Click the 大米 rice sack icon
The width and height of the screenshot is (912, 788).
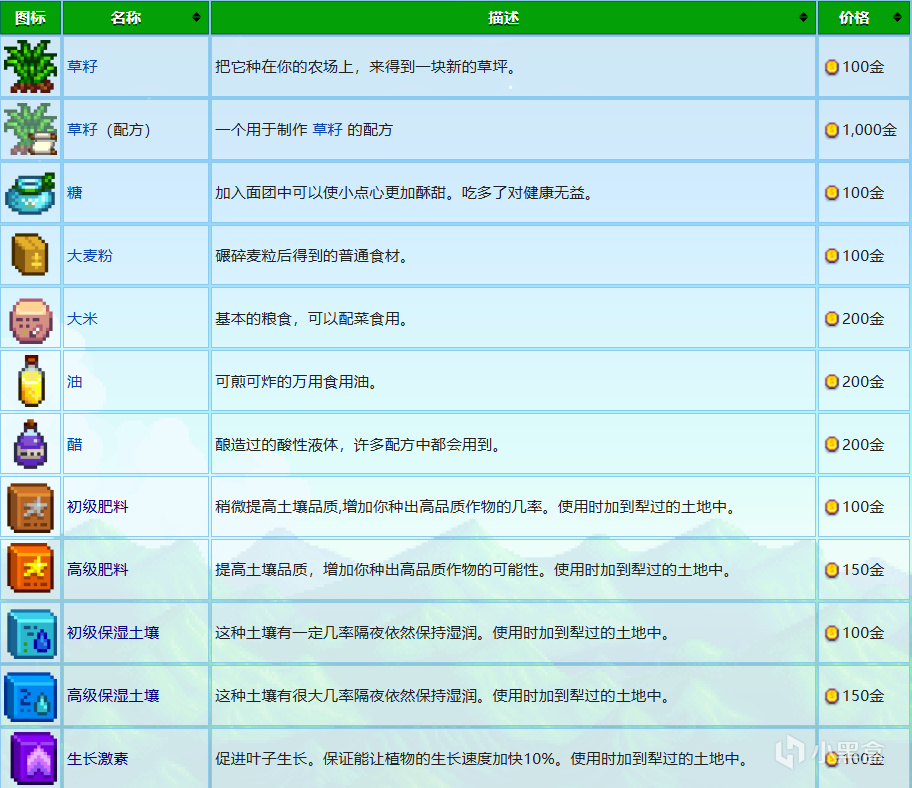(x=30, y=320)
